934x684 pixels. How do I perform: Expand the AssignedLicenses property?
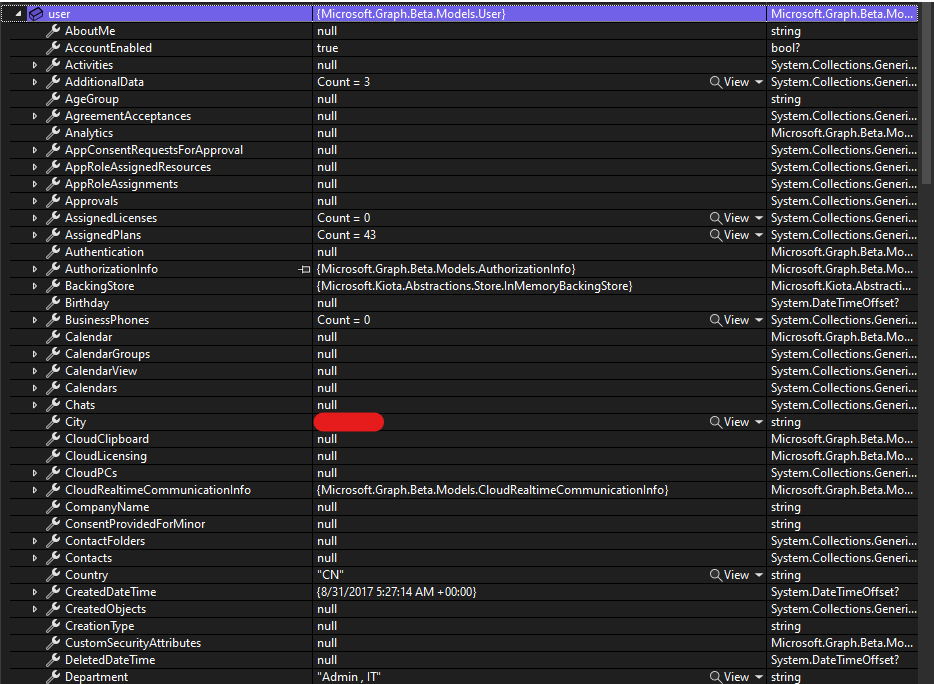coord(35,218)
